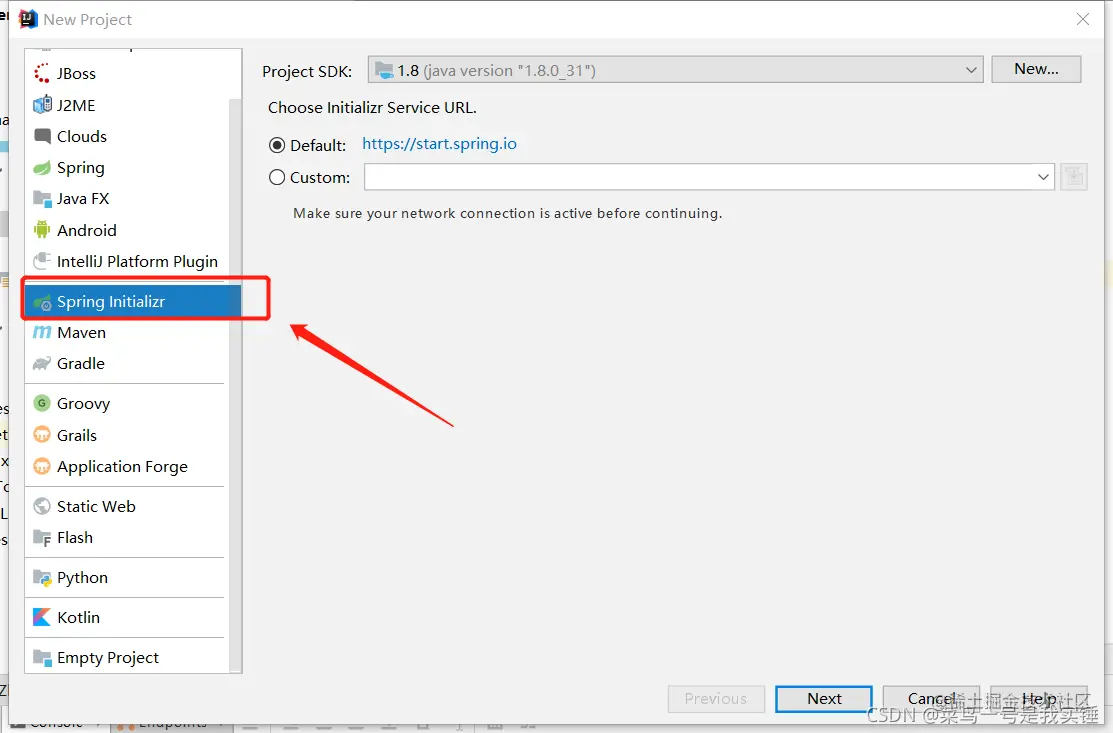This screenshot has width=1113, height=733.
Task: Choose Groovy project type
Action: (127, 403)
